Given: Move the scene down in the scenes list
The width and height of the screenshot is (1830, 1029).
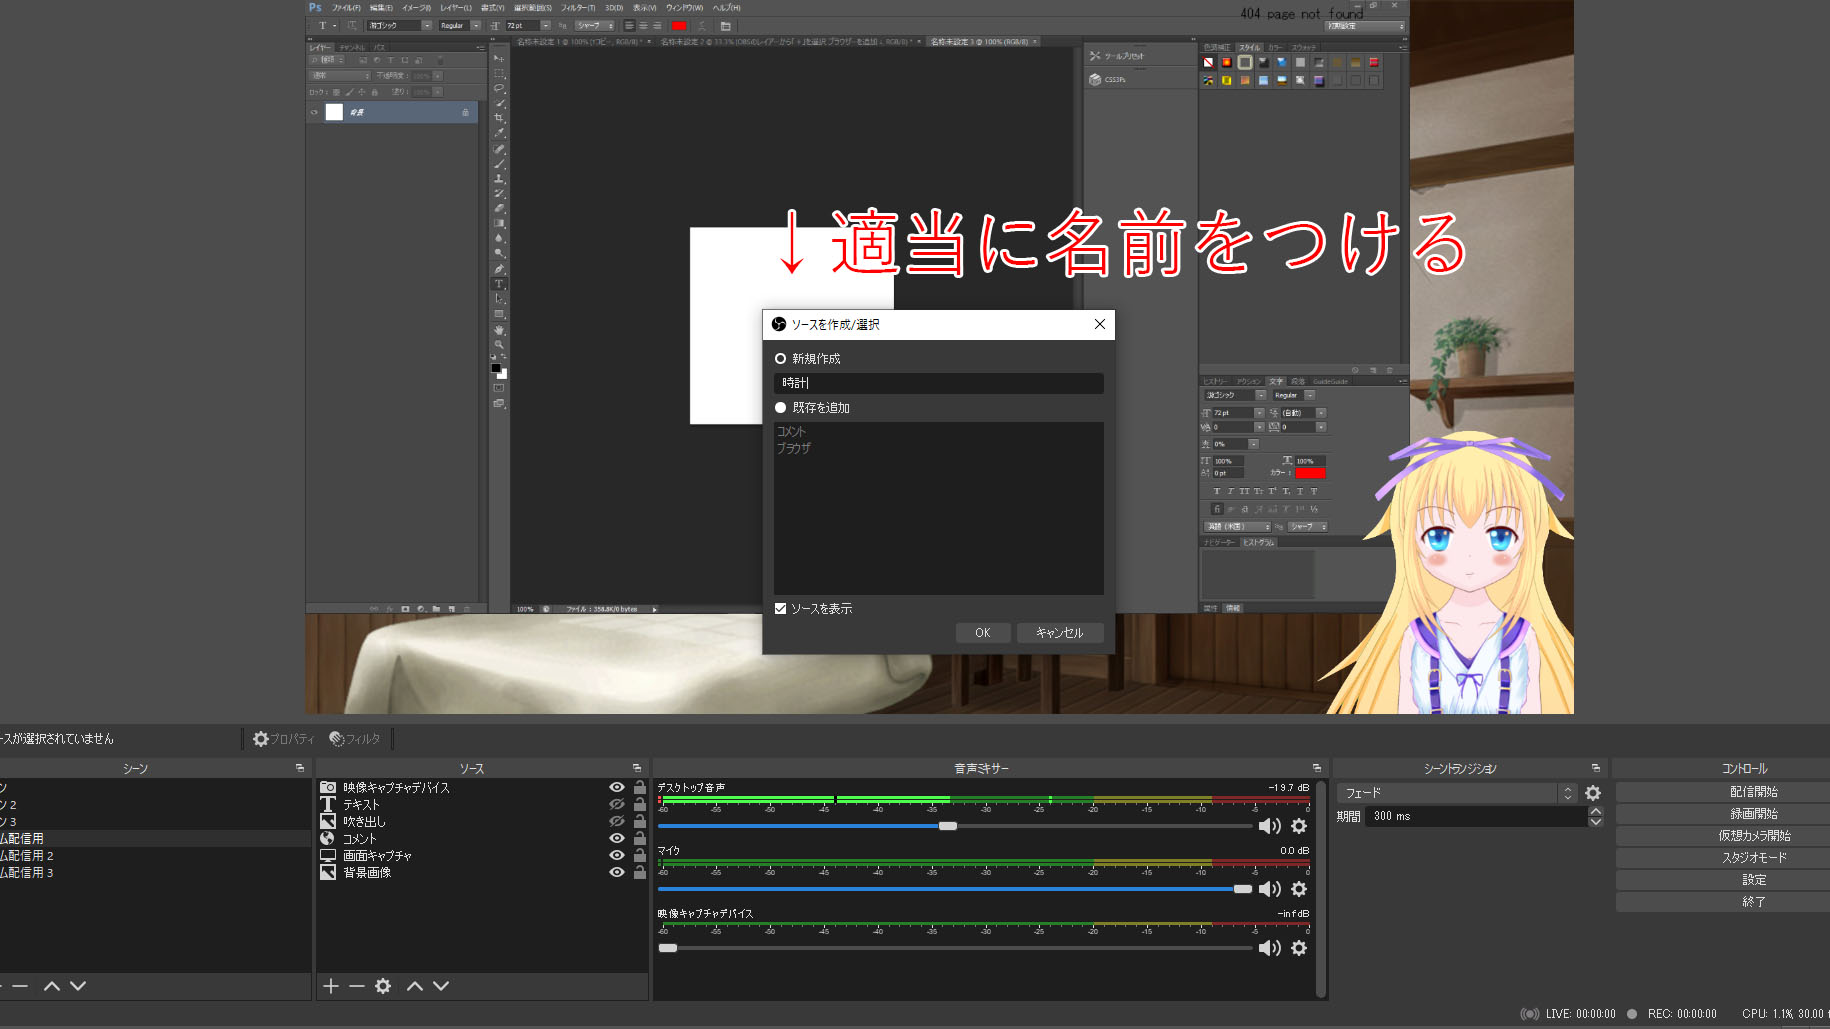Looking at the screenshot, I should 78,986.
